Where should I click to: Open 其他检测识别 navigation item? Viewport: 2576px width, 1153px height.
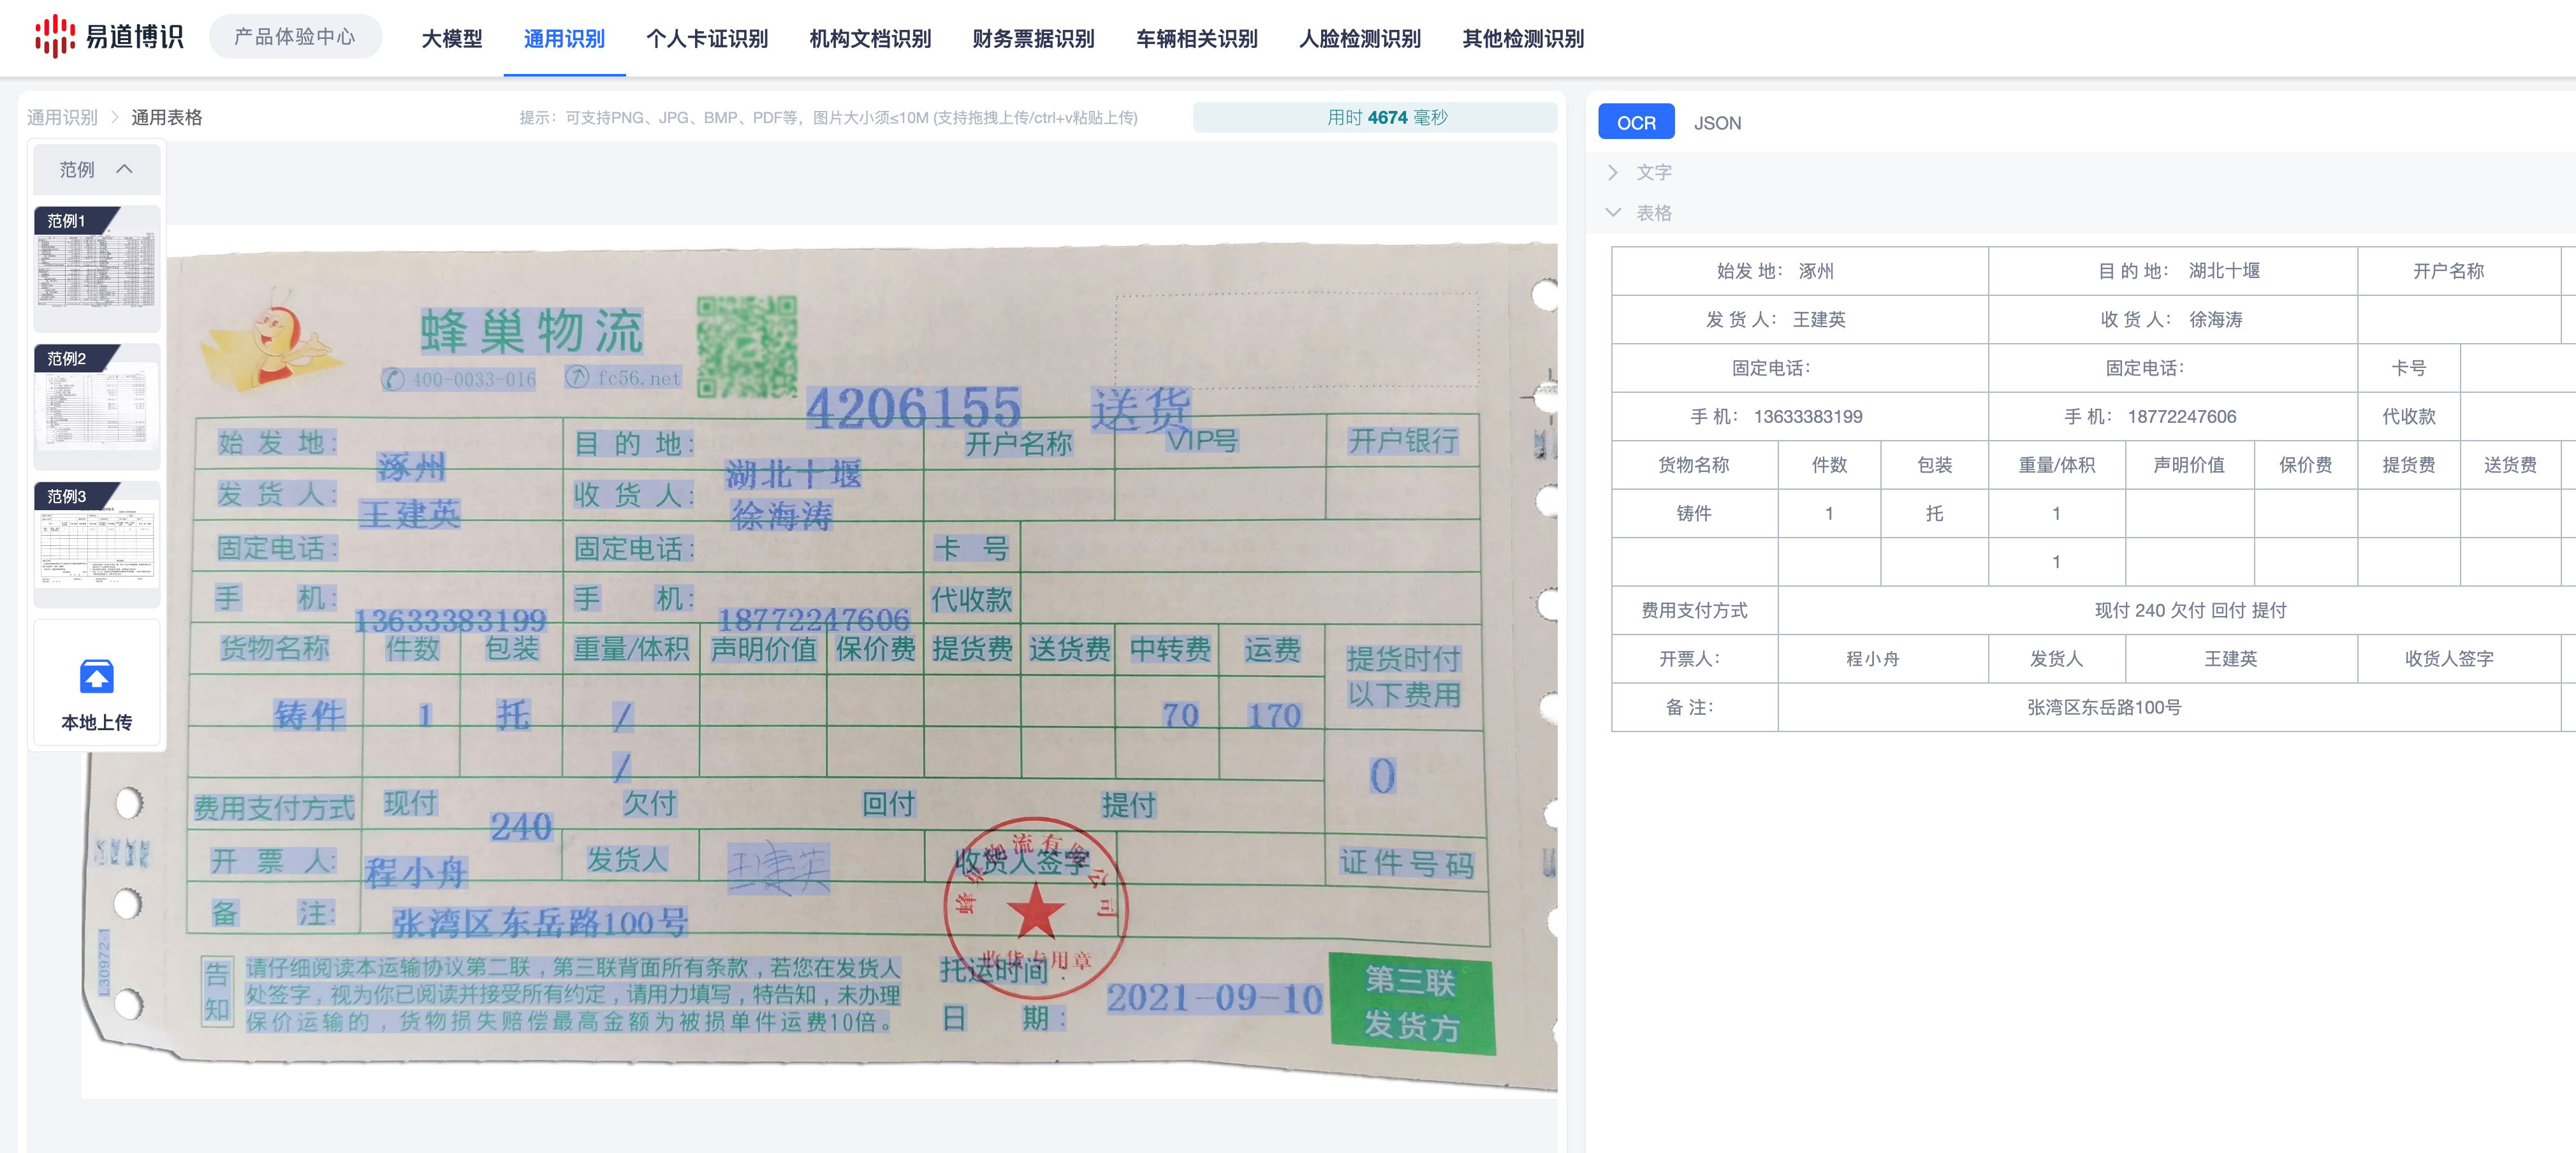(1522, 39)
